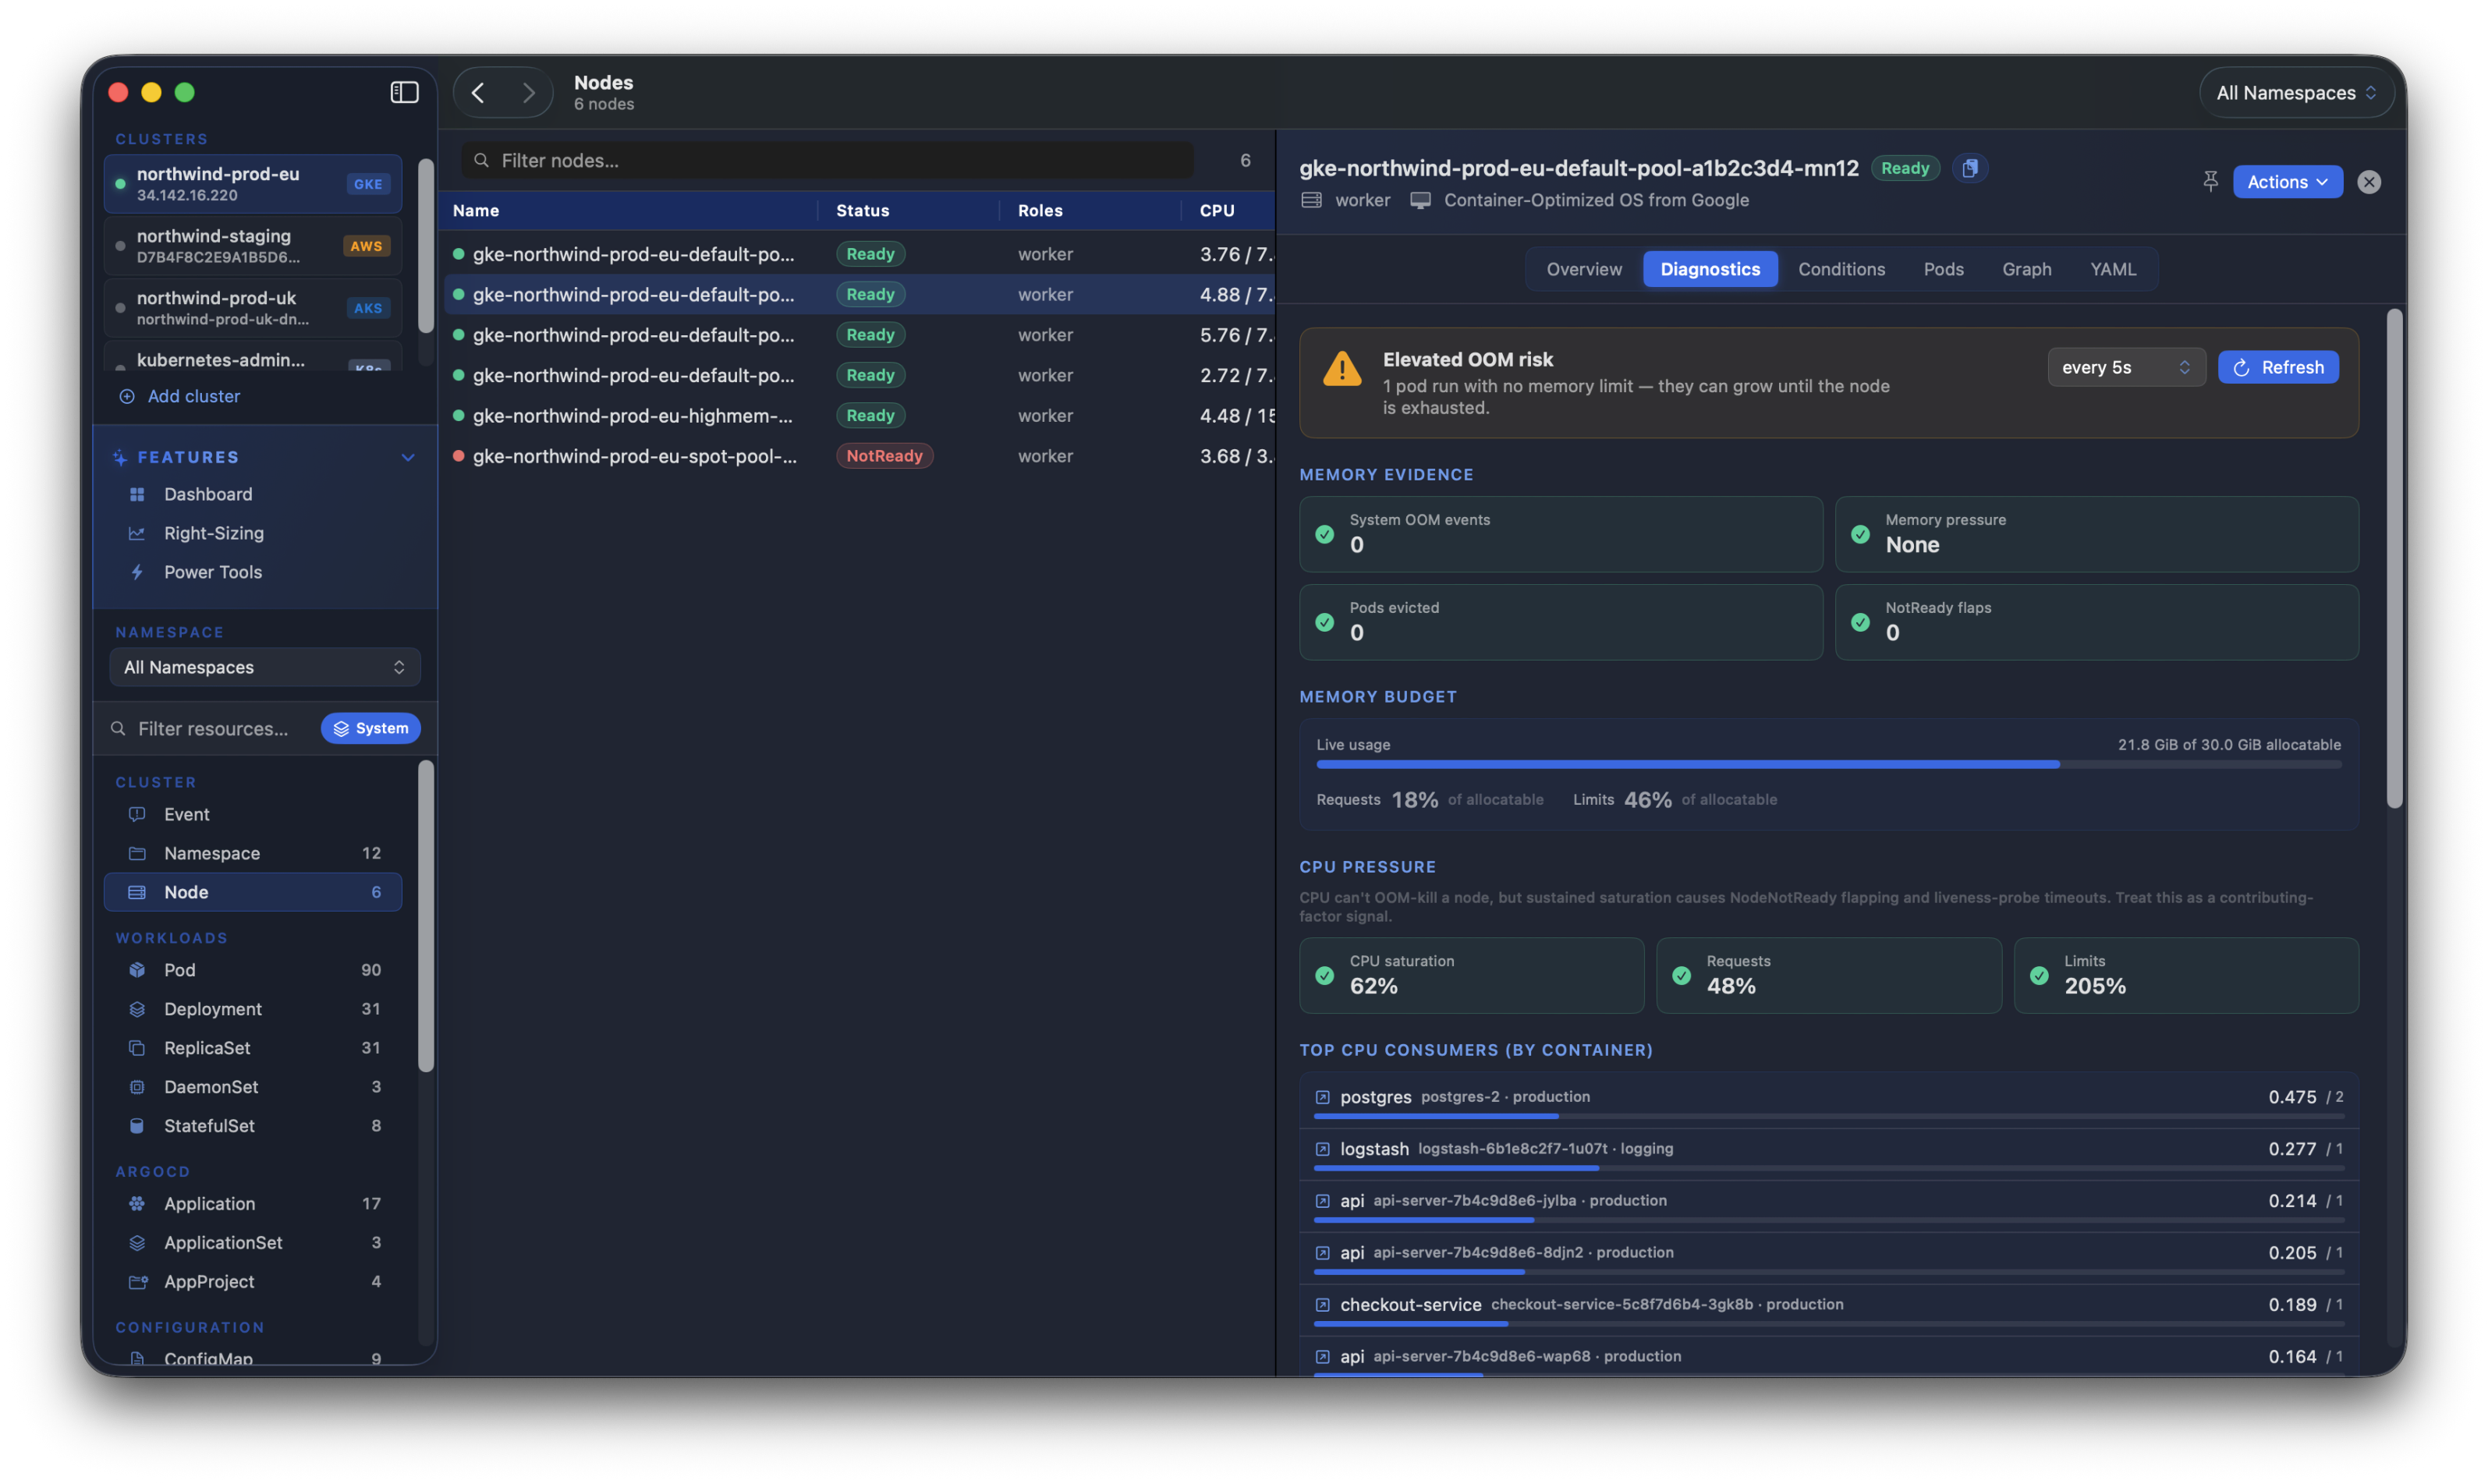Click the AppProject folder icon

point(137,1281)
